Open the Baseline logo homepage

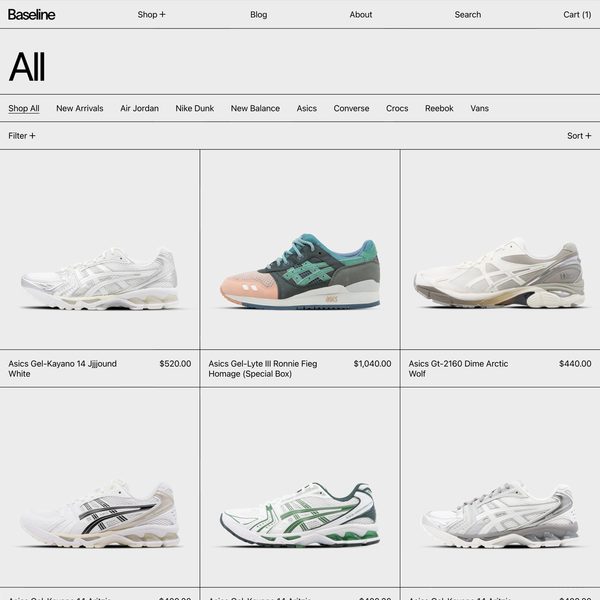32,15
